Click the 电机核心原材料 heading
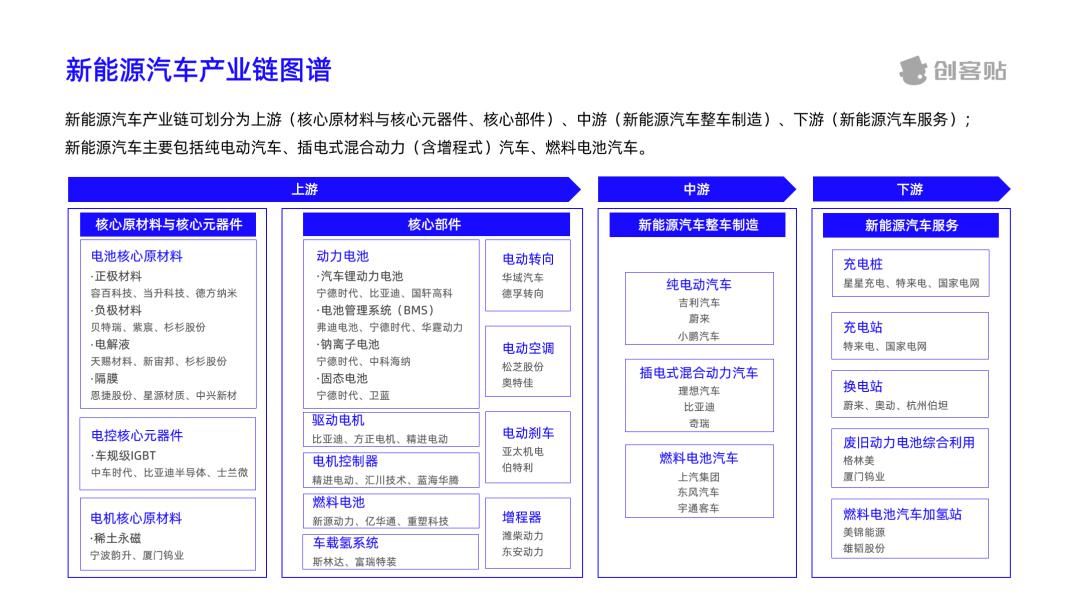The image size is (1080, 607). point(136,518)
